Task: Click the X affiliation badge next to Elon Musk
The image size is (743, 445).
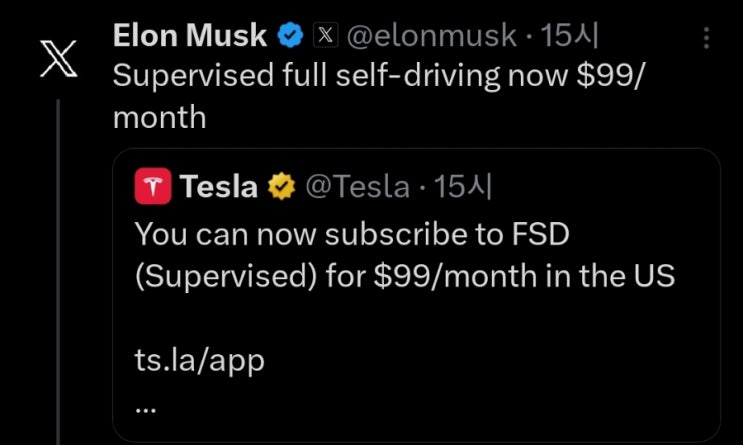Action: click(x=326, y=37)
